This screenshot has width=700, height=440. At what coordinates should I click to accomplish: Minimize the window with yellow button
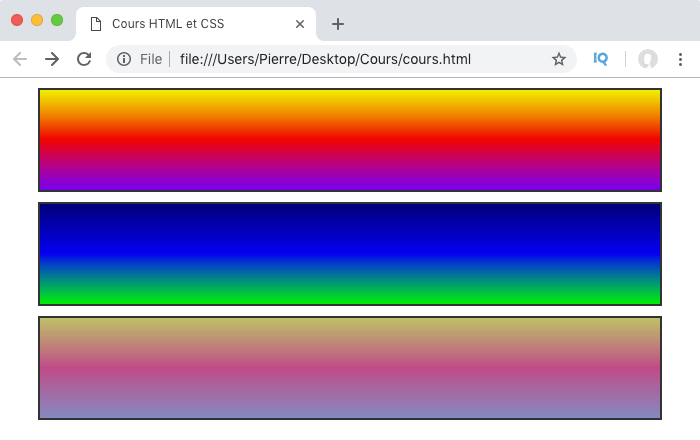[x=37, y=20]
